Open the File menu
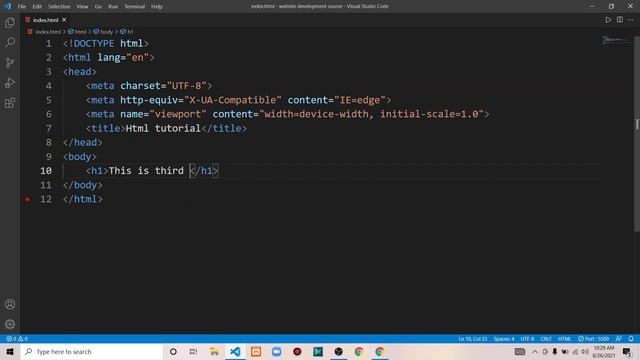 point(22,6)
